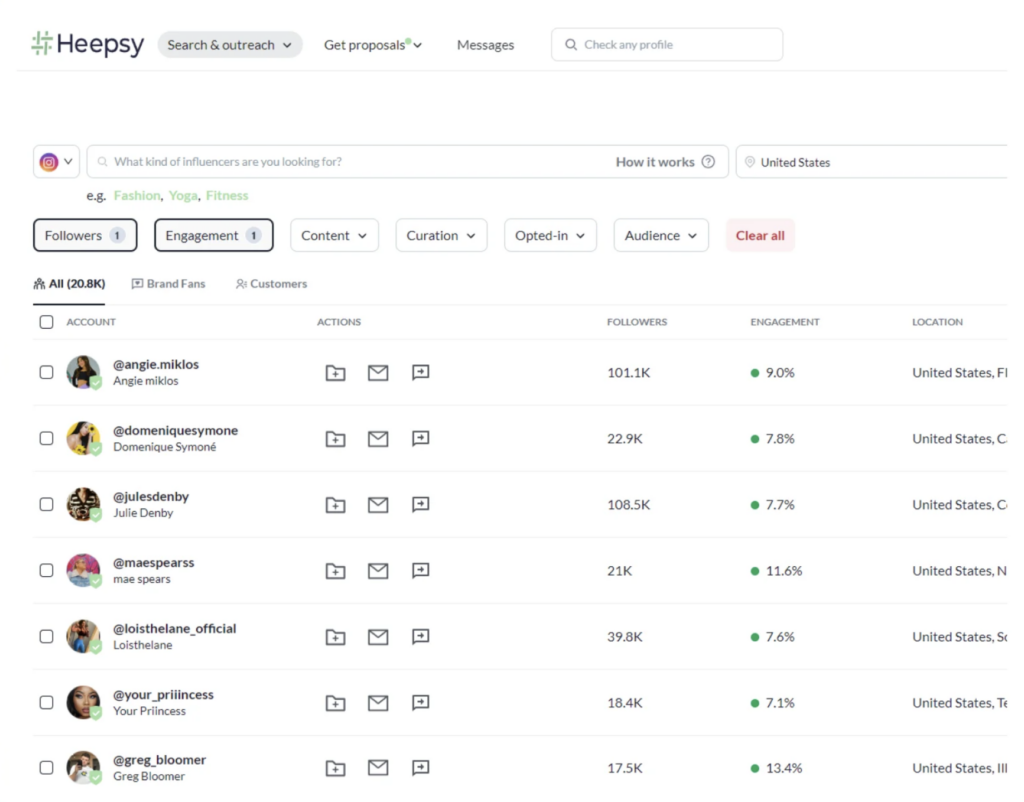Click add-to-list folder icon for @loisthelane_official
The width and height of the screenshot is (1024, 802).
coord(336,637)
